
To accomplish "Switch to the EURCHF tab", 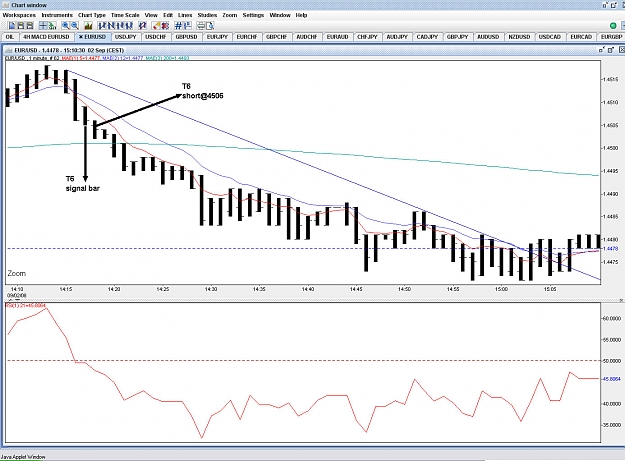I will 247,37.
